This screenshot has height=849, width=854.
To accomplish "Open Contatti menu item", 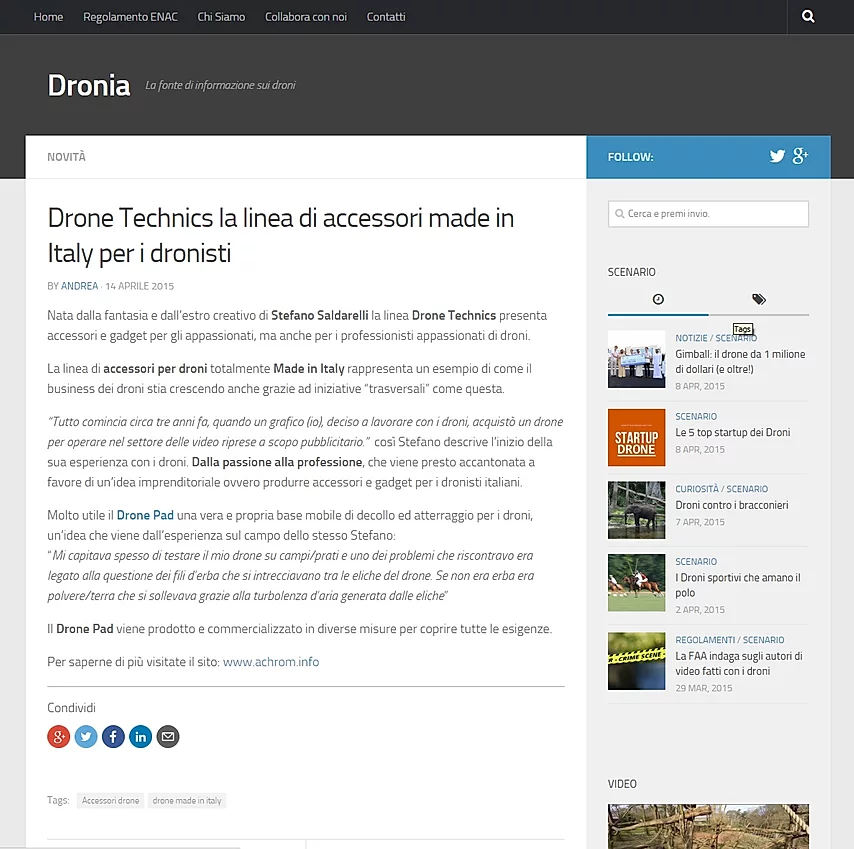I will [386, 17].
